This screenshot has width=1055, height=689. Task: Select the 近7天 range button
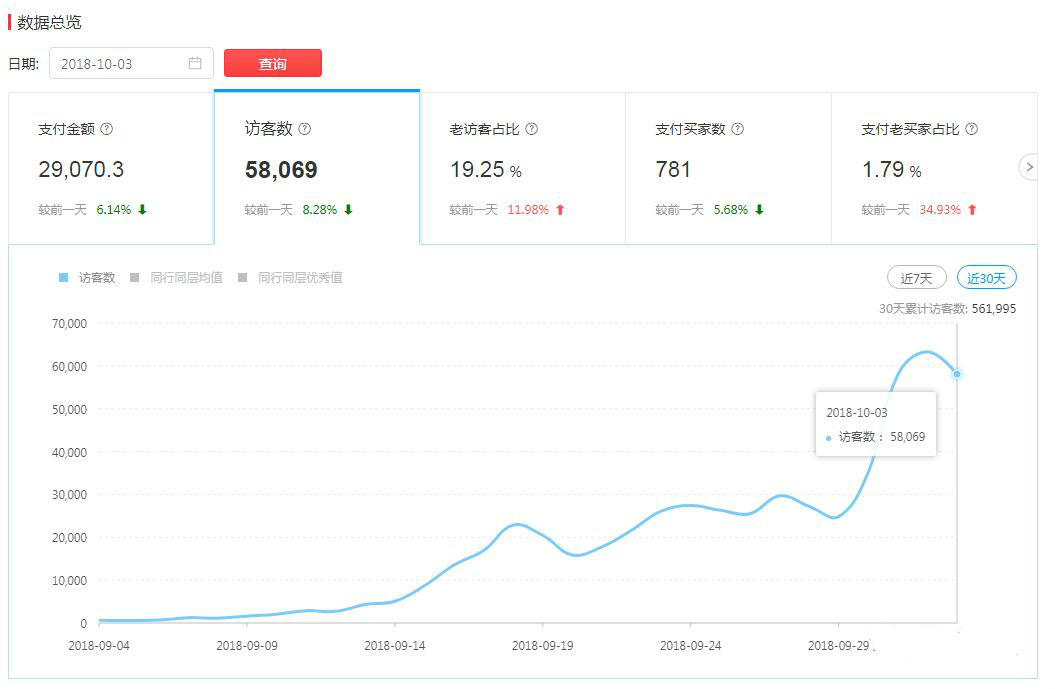(915, 277)
